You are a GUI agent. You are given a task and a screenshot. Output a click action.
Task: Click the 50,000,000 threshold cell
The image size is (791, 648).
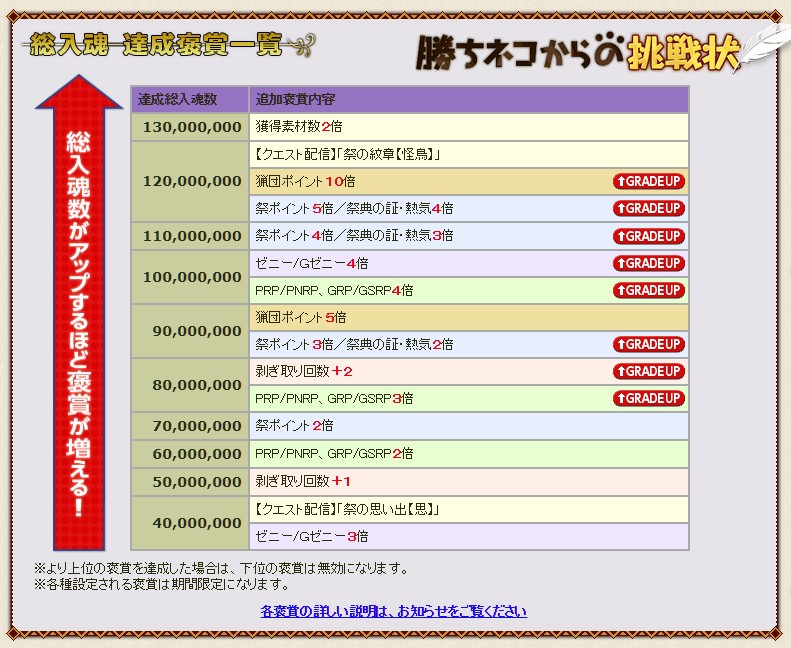190,482
